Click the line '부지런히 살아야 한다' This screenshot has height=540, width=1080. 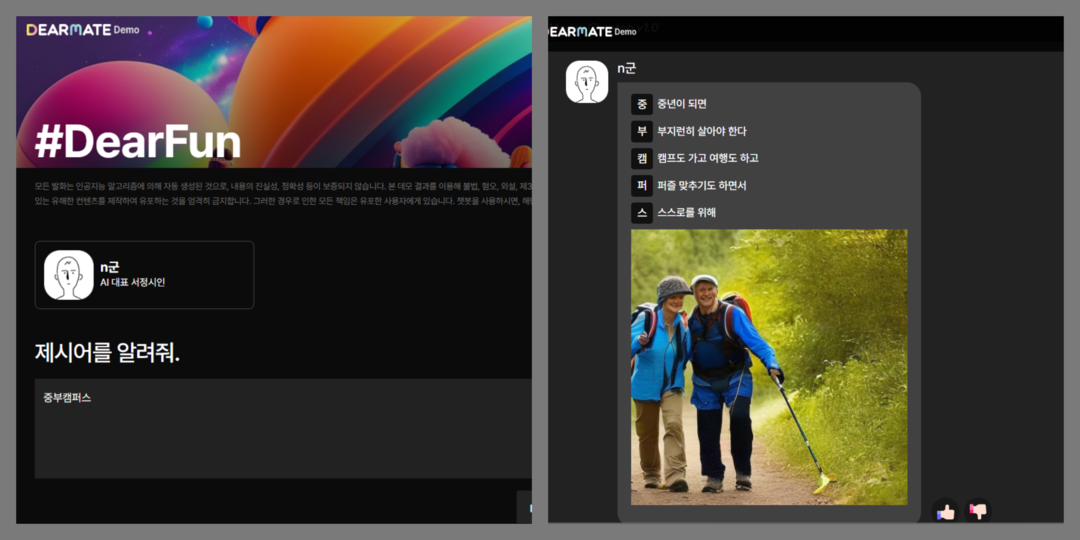point(701,131)
